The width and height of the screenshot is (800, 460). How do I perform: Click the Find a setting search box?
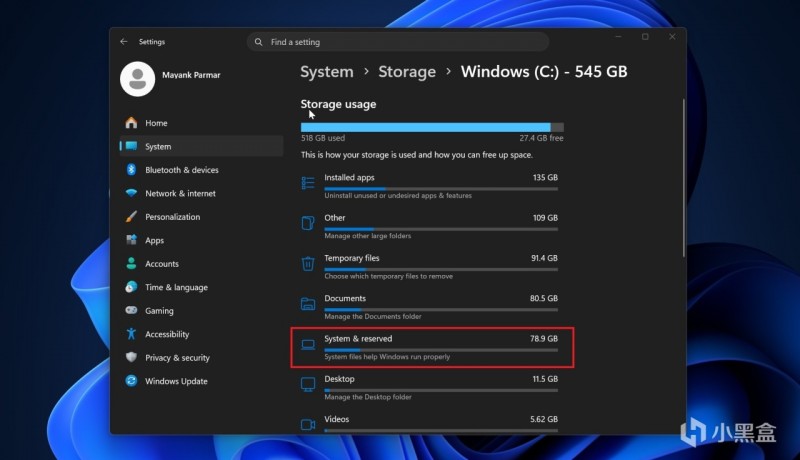coord(398,42)
